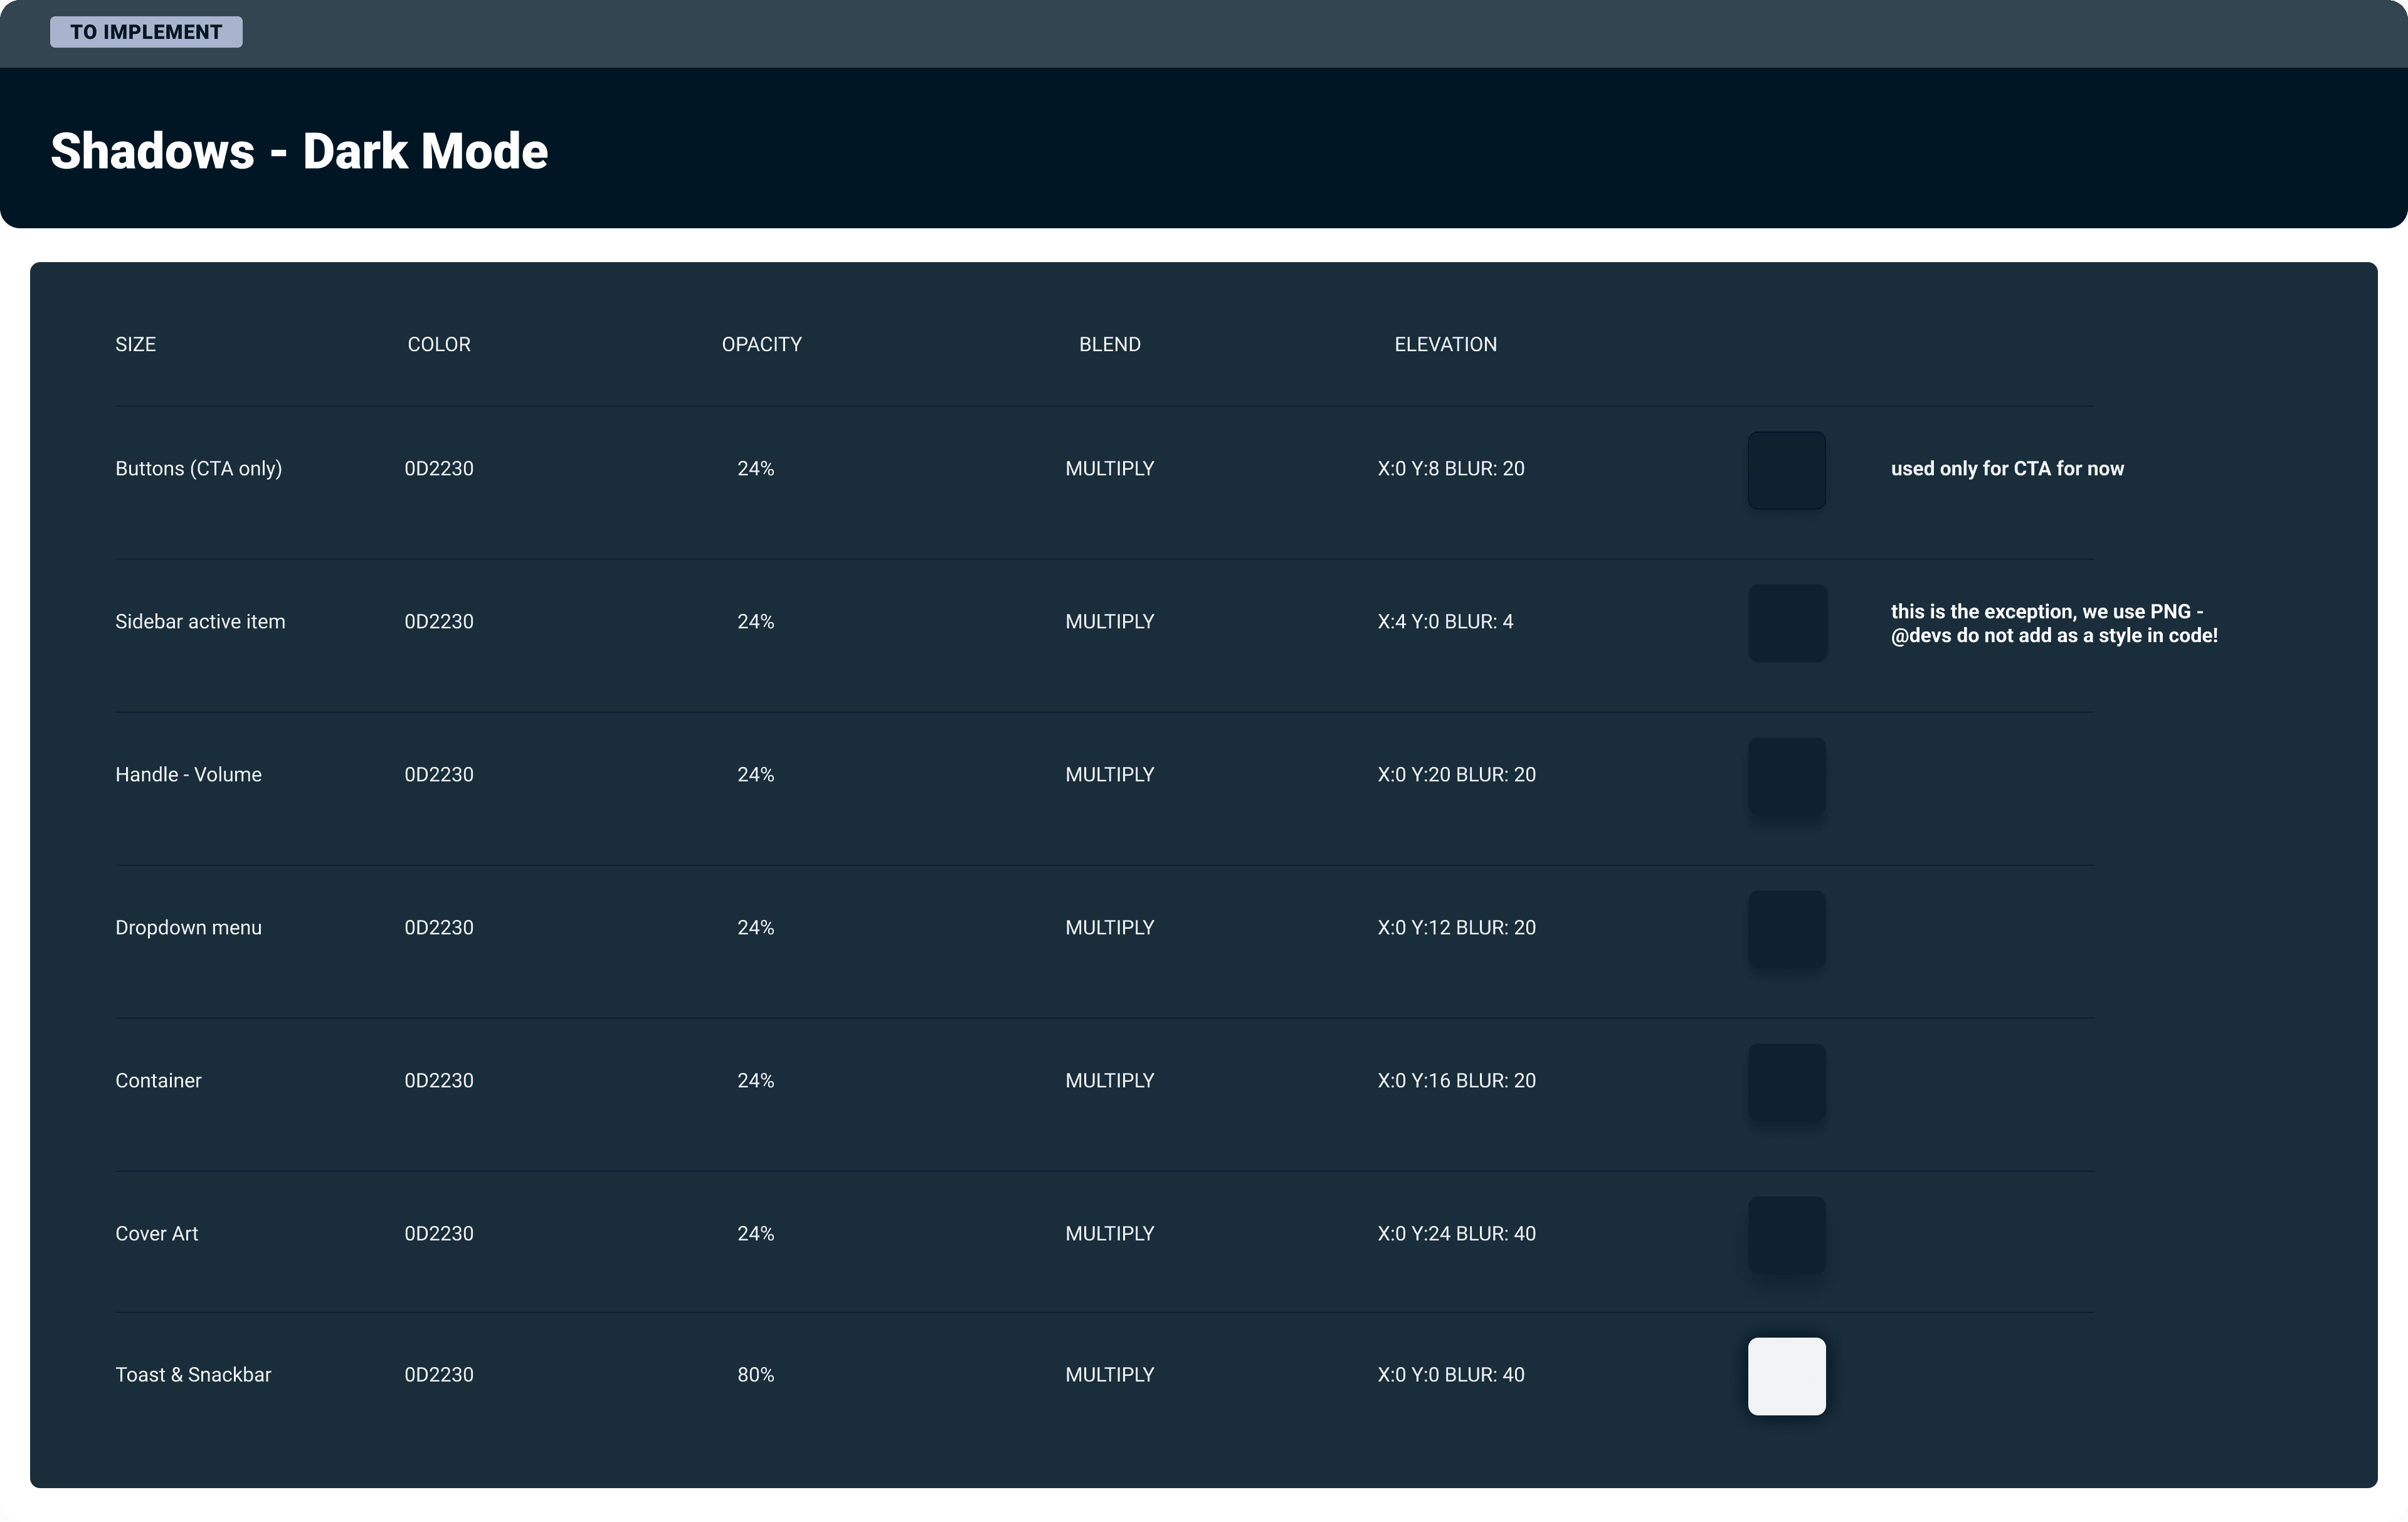This screenshot has height=1522, width=2408.
Task: Click the BLEND column header
Action: (x=1109, y=344)
